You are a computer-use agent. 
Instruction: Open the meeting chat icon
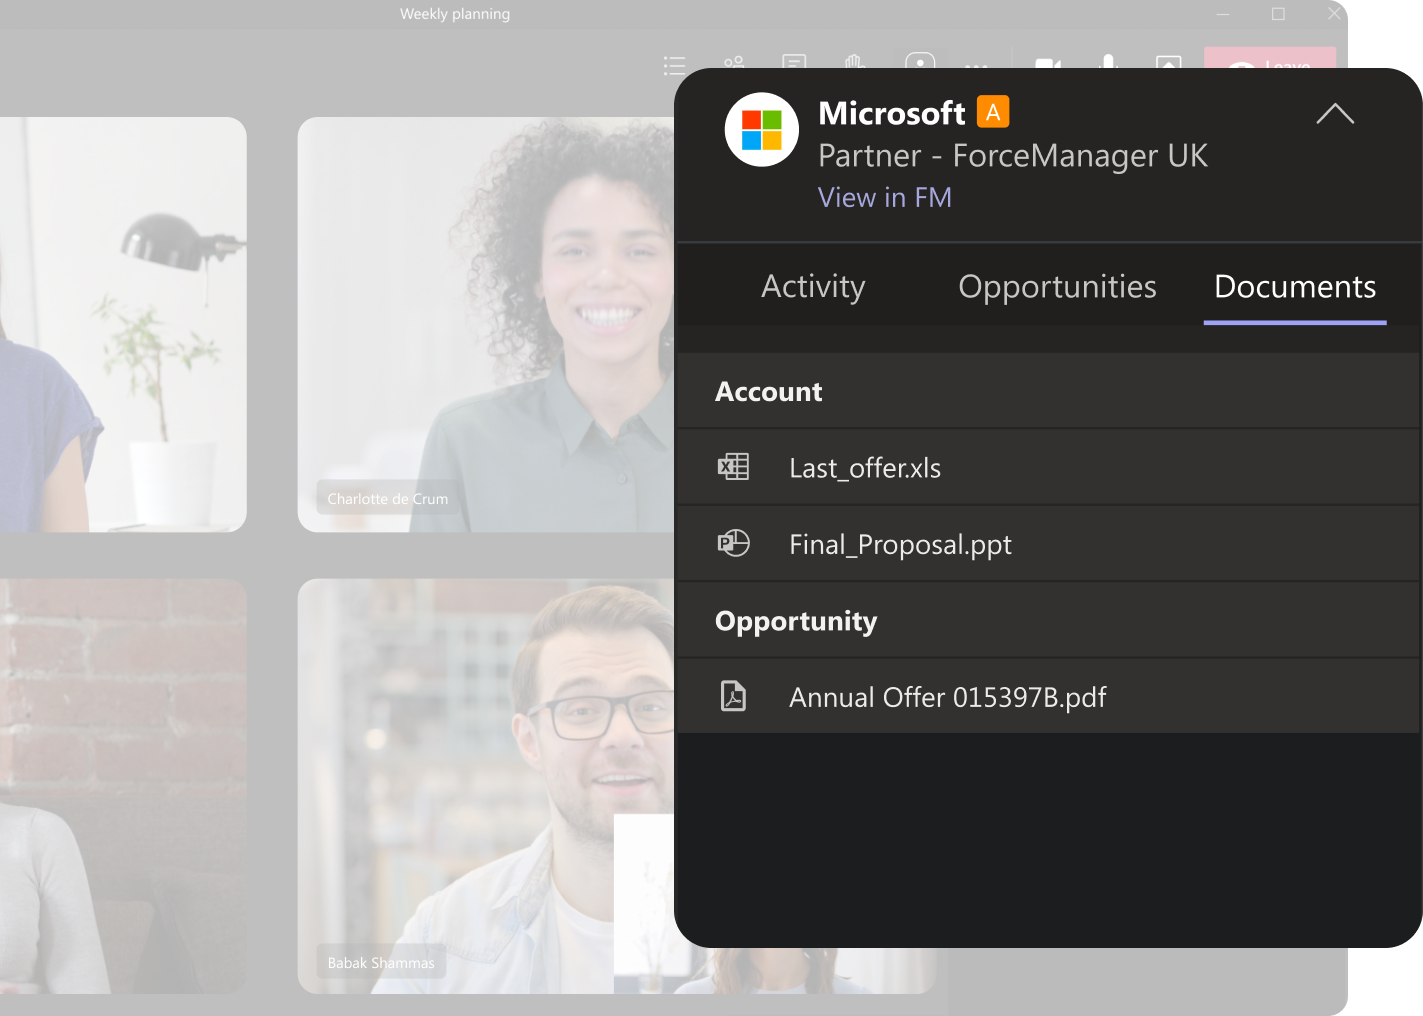pyautogui.click(x=794, y=62)
